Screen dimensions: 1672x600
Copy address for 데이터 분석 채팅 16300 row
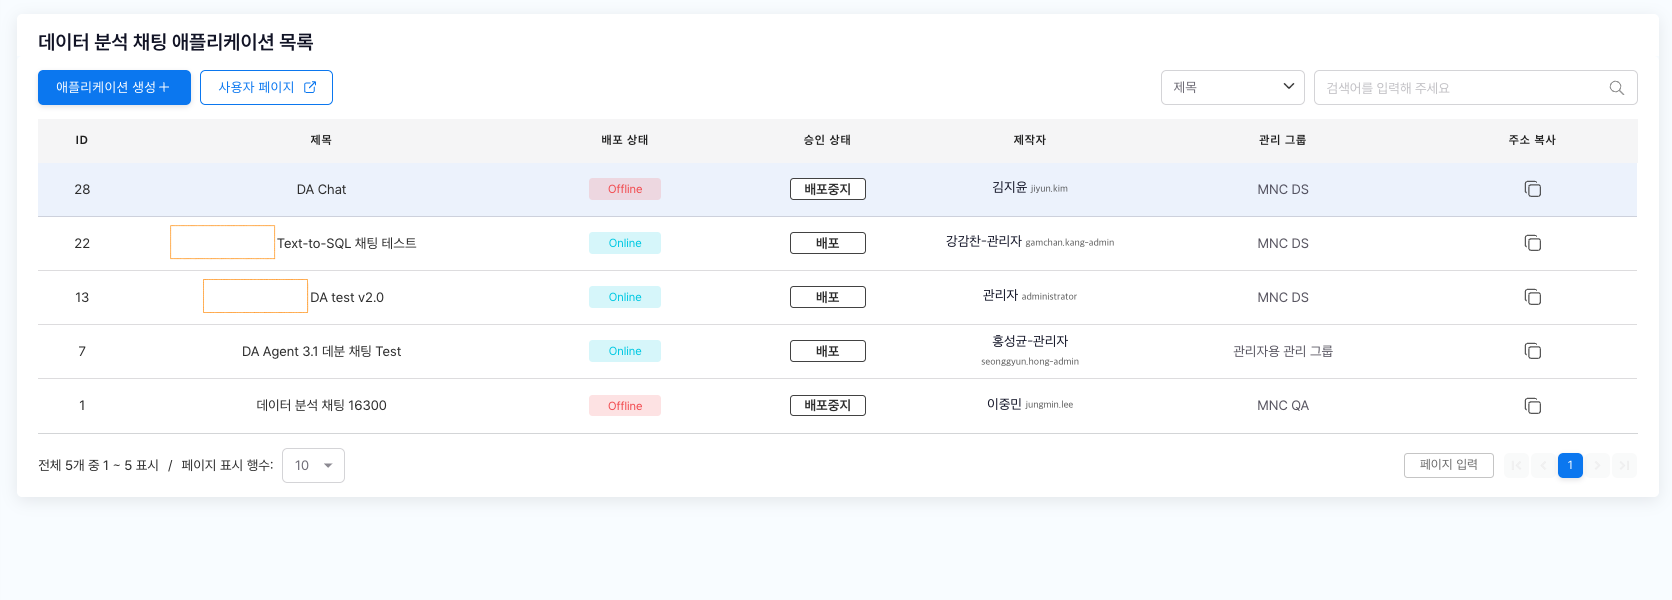click(x=1532, y=405)
